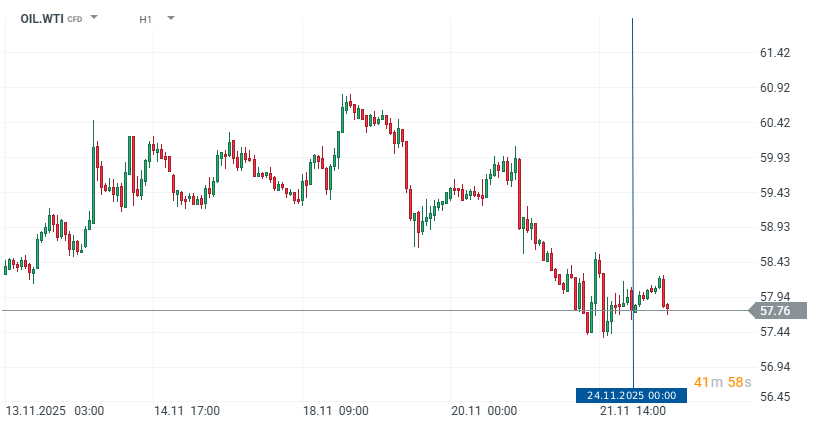
Task: Click the 56.45 bottom price label
Action: click(776, 397)
